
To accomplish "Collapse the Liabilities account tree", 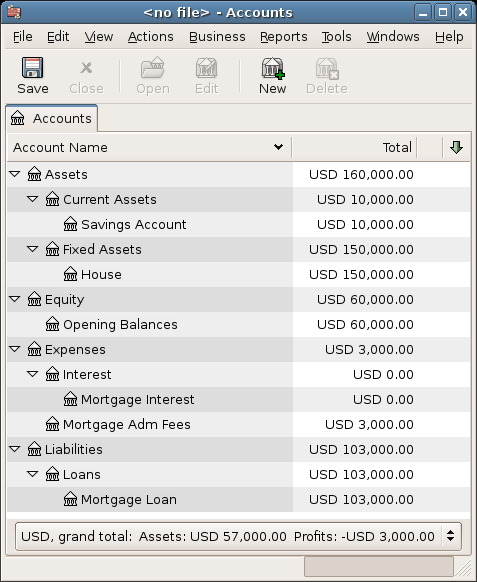I will (15, 449).
